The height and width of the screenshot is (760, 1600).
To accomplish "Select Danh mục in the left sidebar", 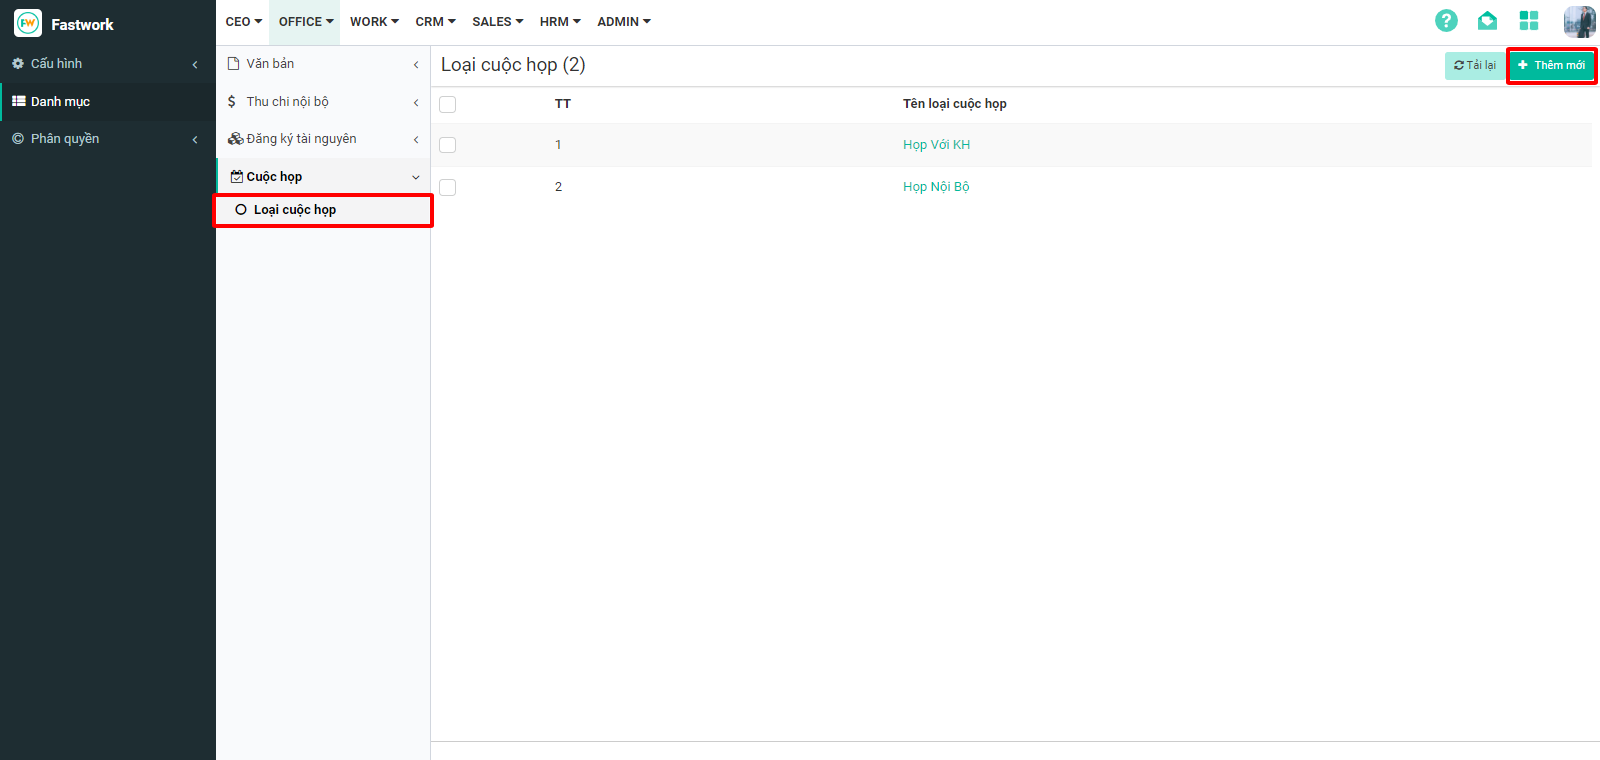I will 60,102.
